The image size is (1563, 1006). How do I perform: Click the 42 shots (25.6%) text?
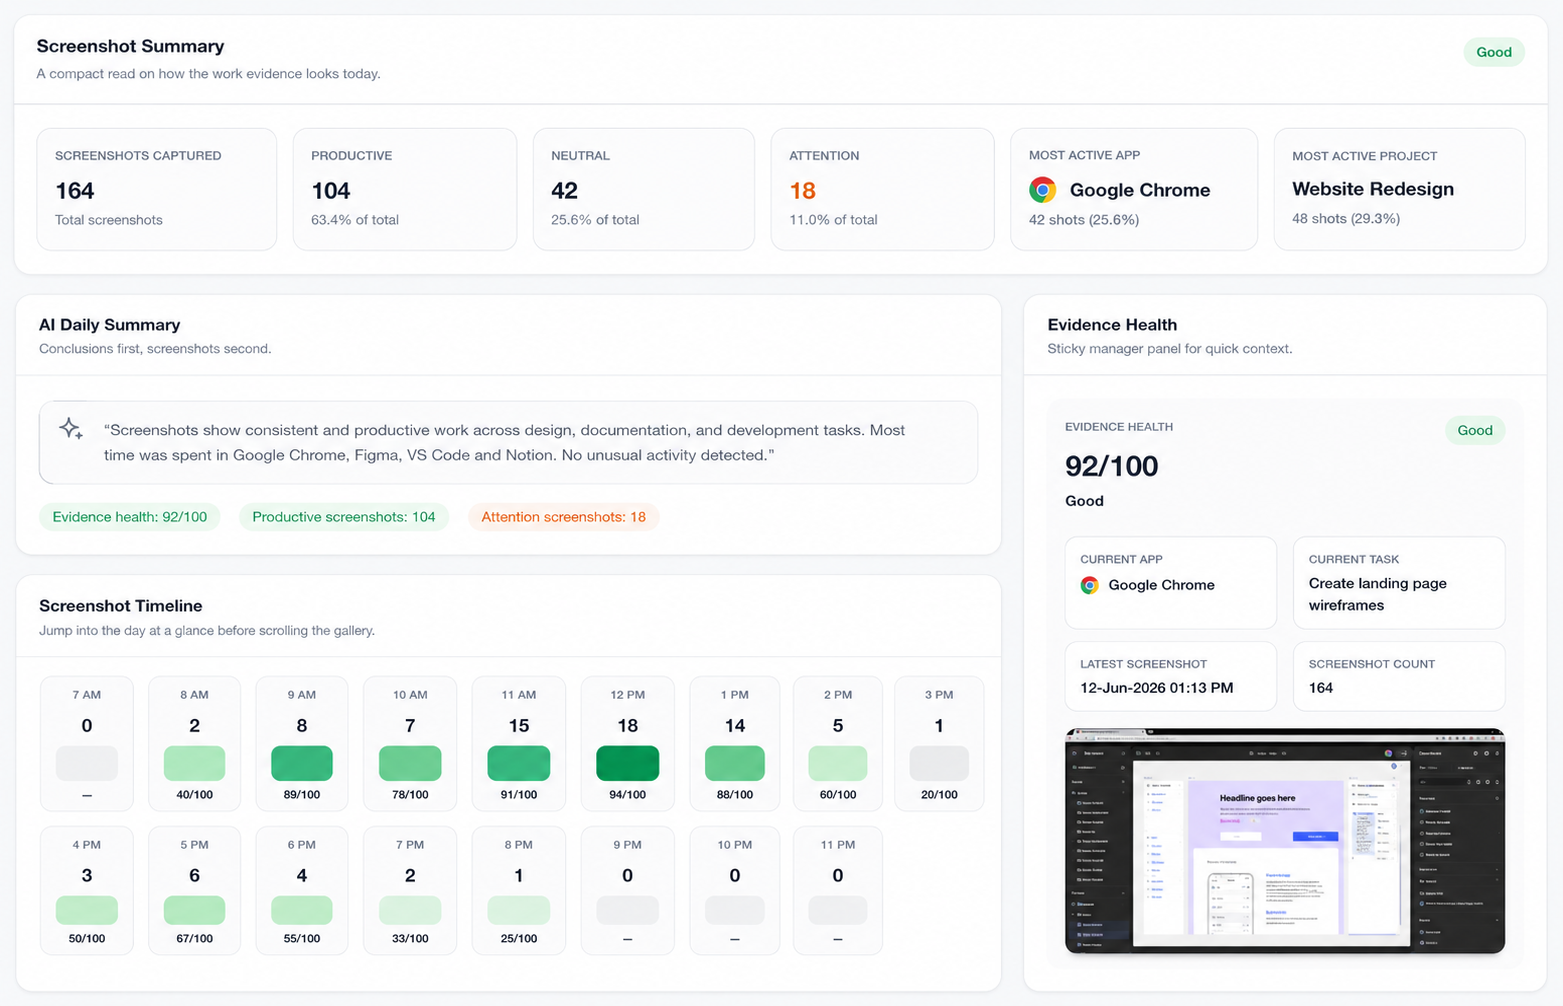tap(1084, 219)
